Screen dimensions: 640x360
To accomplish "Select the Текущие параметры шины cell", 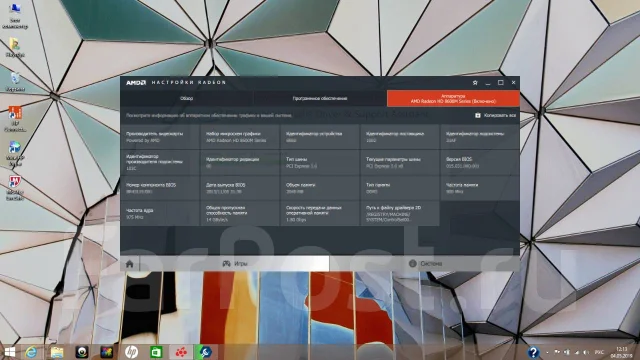I will (400, 162).
